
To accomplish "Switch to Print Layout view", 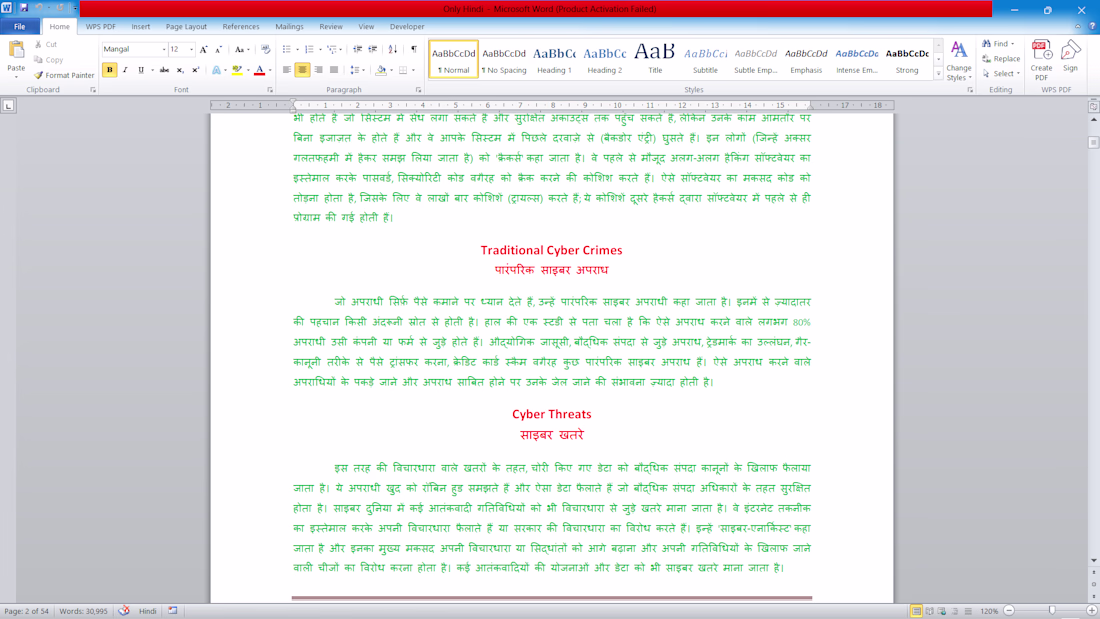I will (916, 611).
